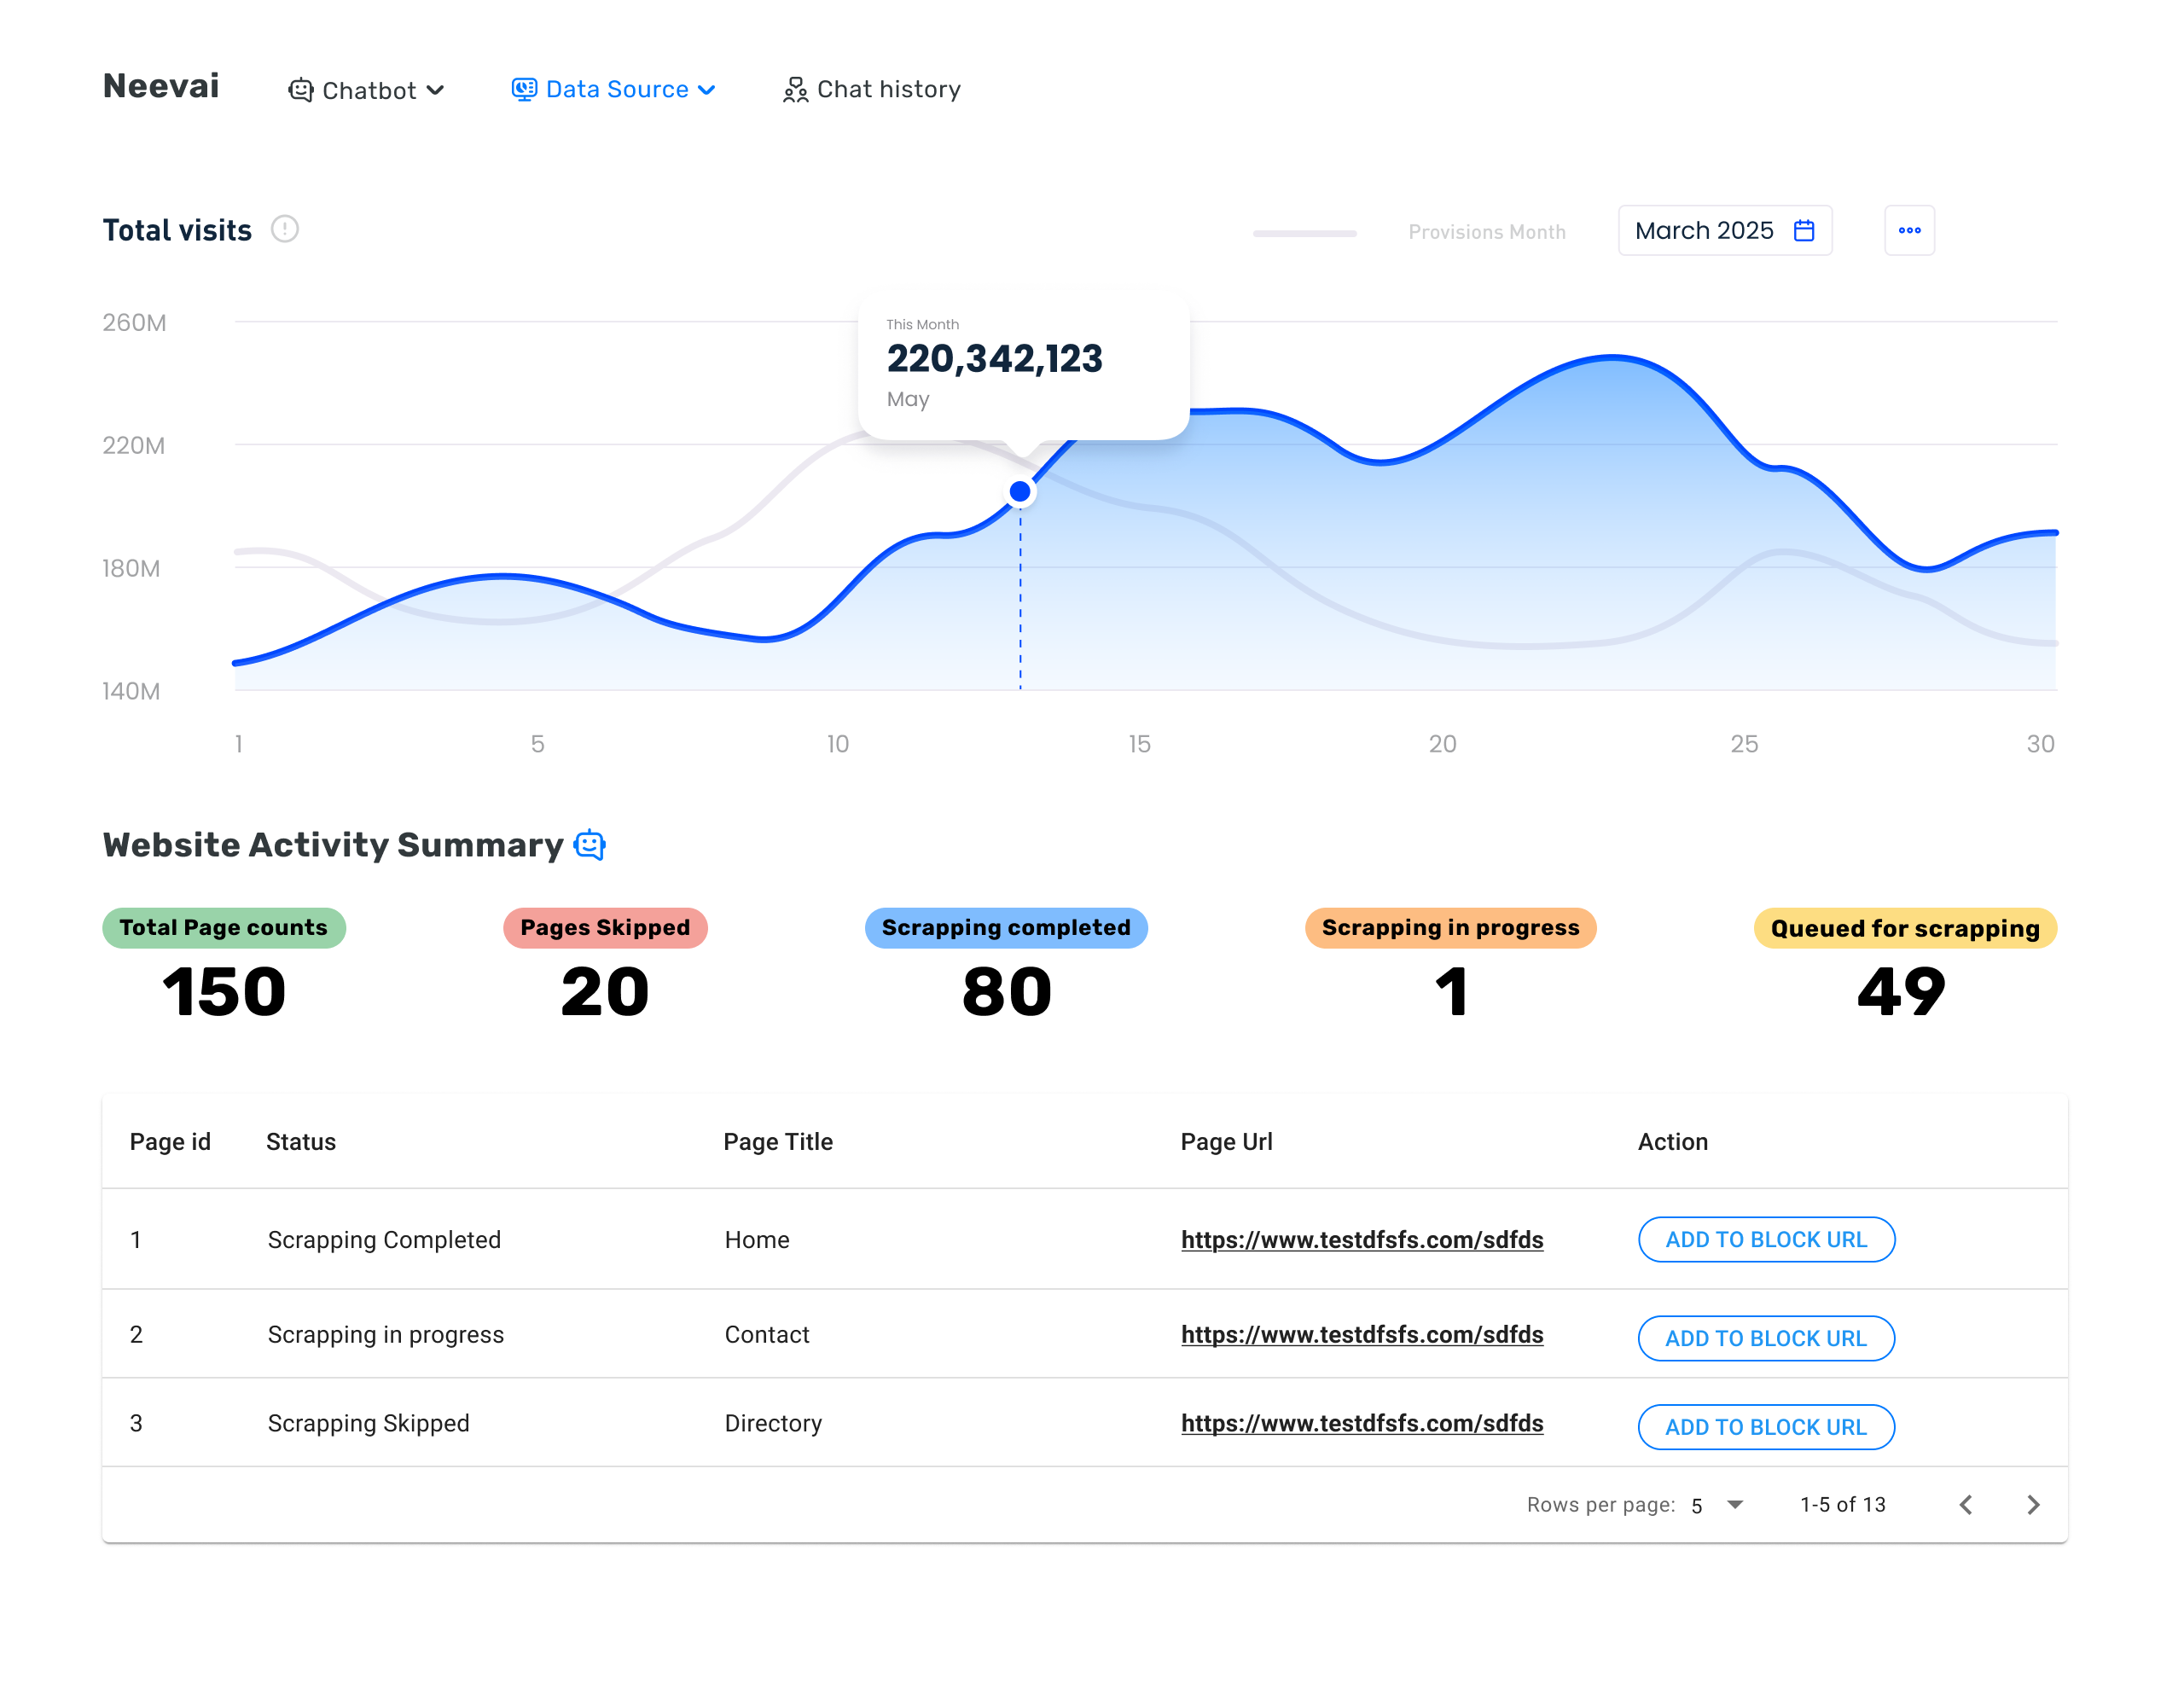Click ADD TO BLOCK URL for Home

[1765, 1239]
